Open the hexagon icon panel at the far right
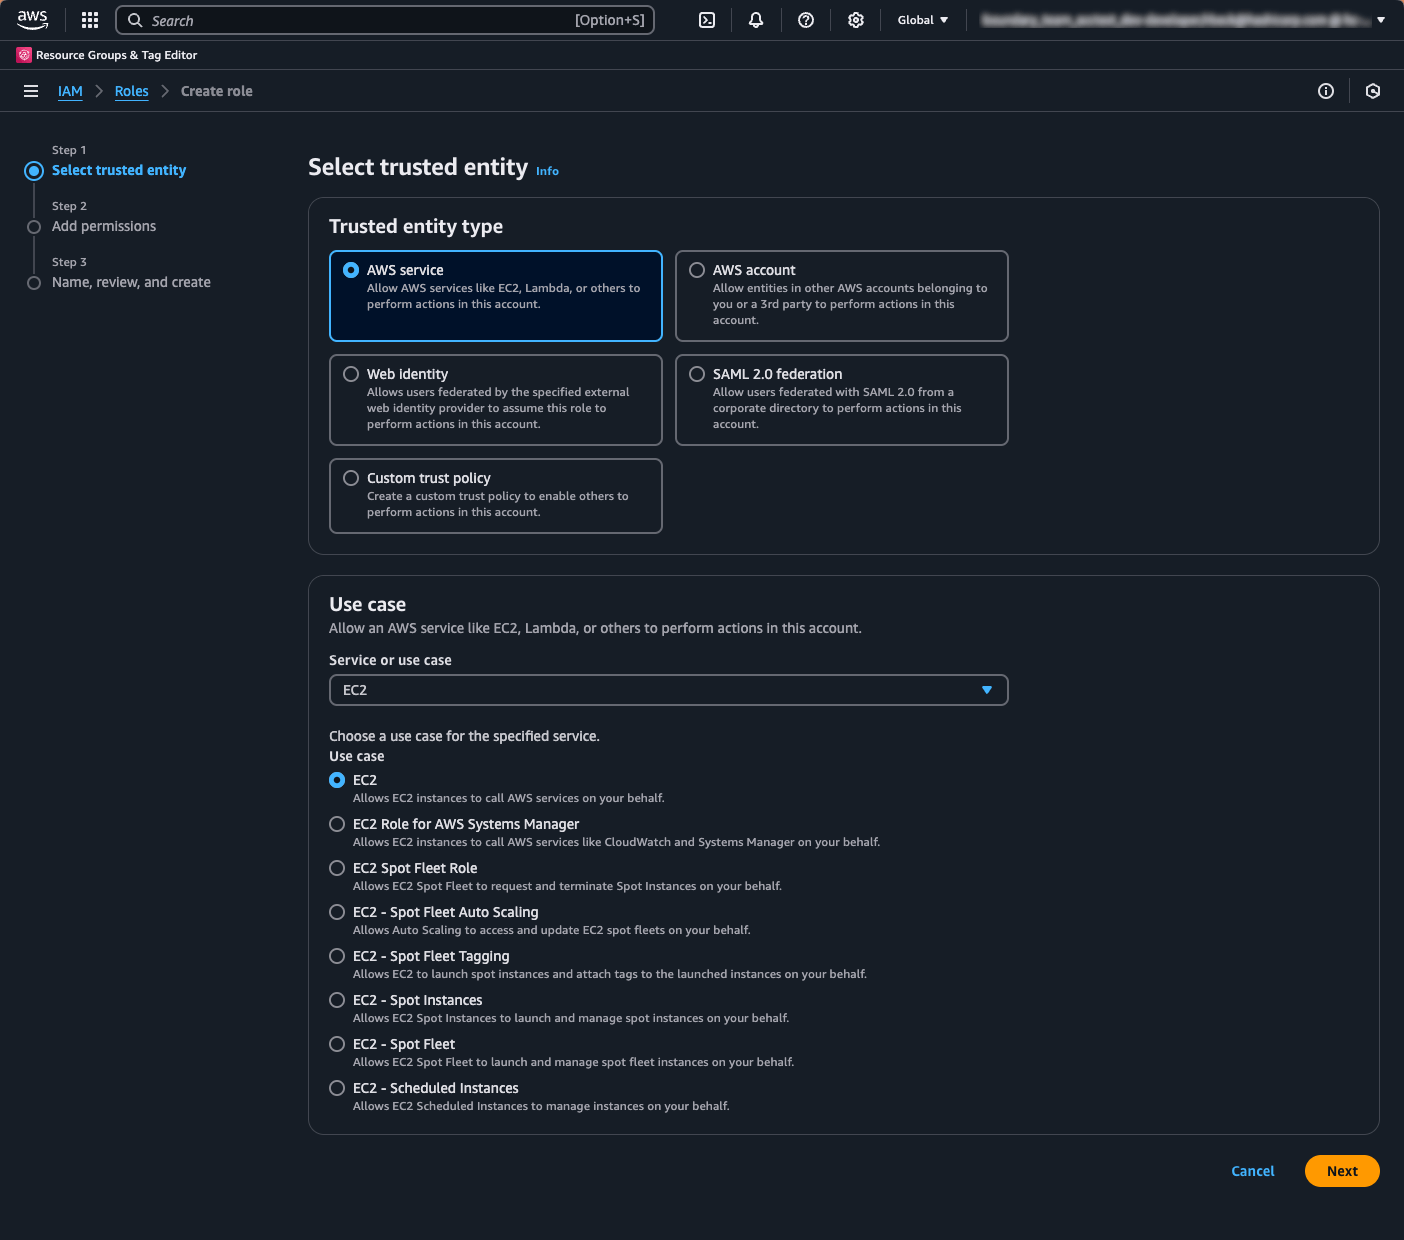The width and height of the screenshot is (1404, 1240). [1373, 91]
